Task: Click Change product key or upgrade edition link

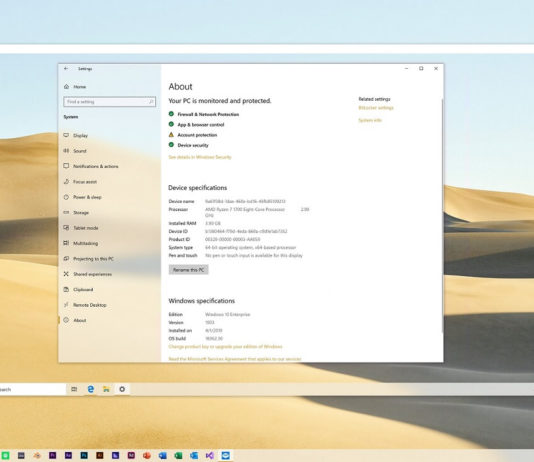Action: pyautogui.click(x=225, y=347)
